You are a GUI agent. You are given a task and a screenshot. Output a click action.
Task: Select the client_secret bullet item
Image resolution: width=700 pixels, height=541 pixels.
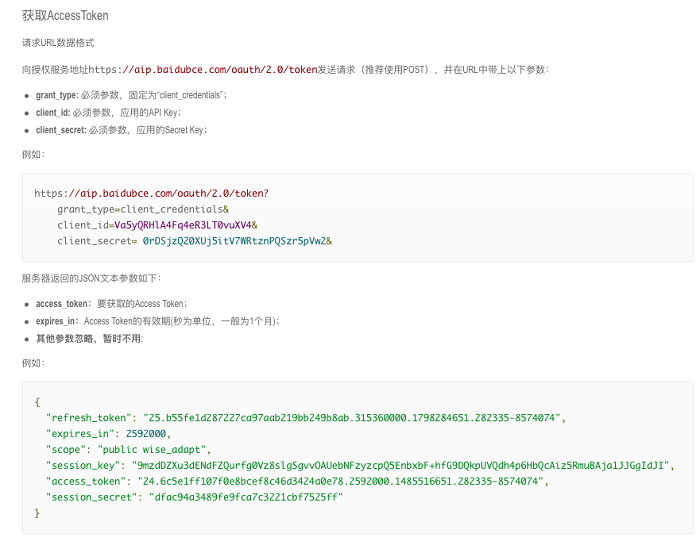coord(121,130)
